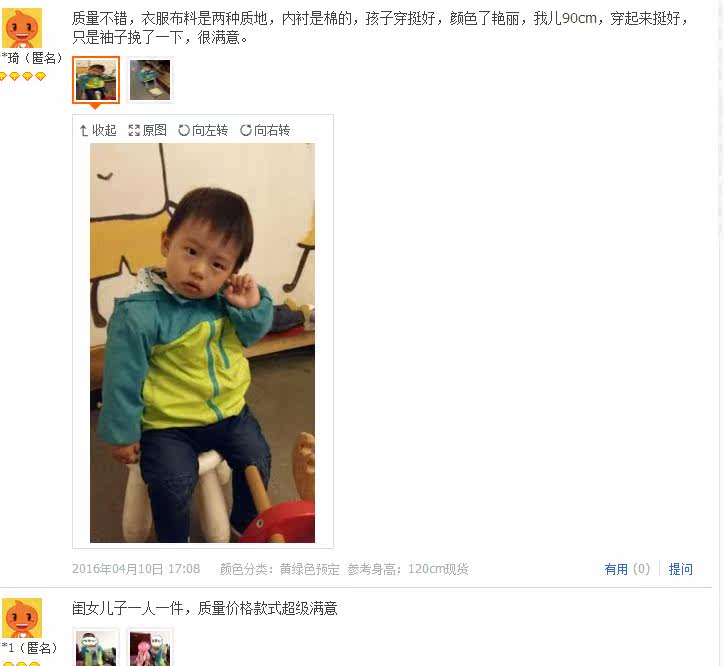Click the first reviewer's diamond rating icons
The width and height of the screenshot is (724, 666).
(x=23, y=76)
